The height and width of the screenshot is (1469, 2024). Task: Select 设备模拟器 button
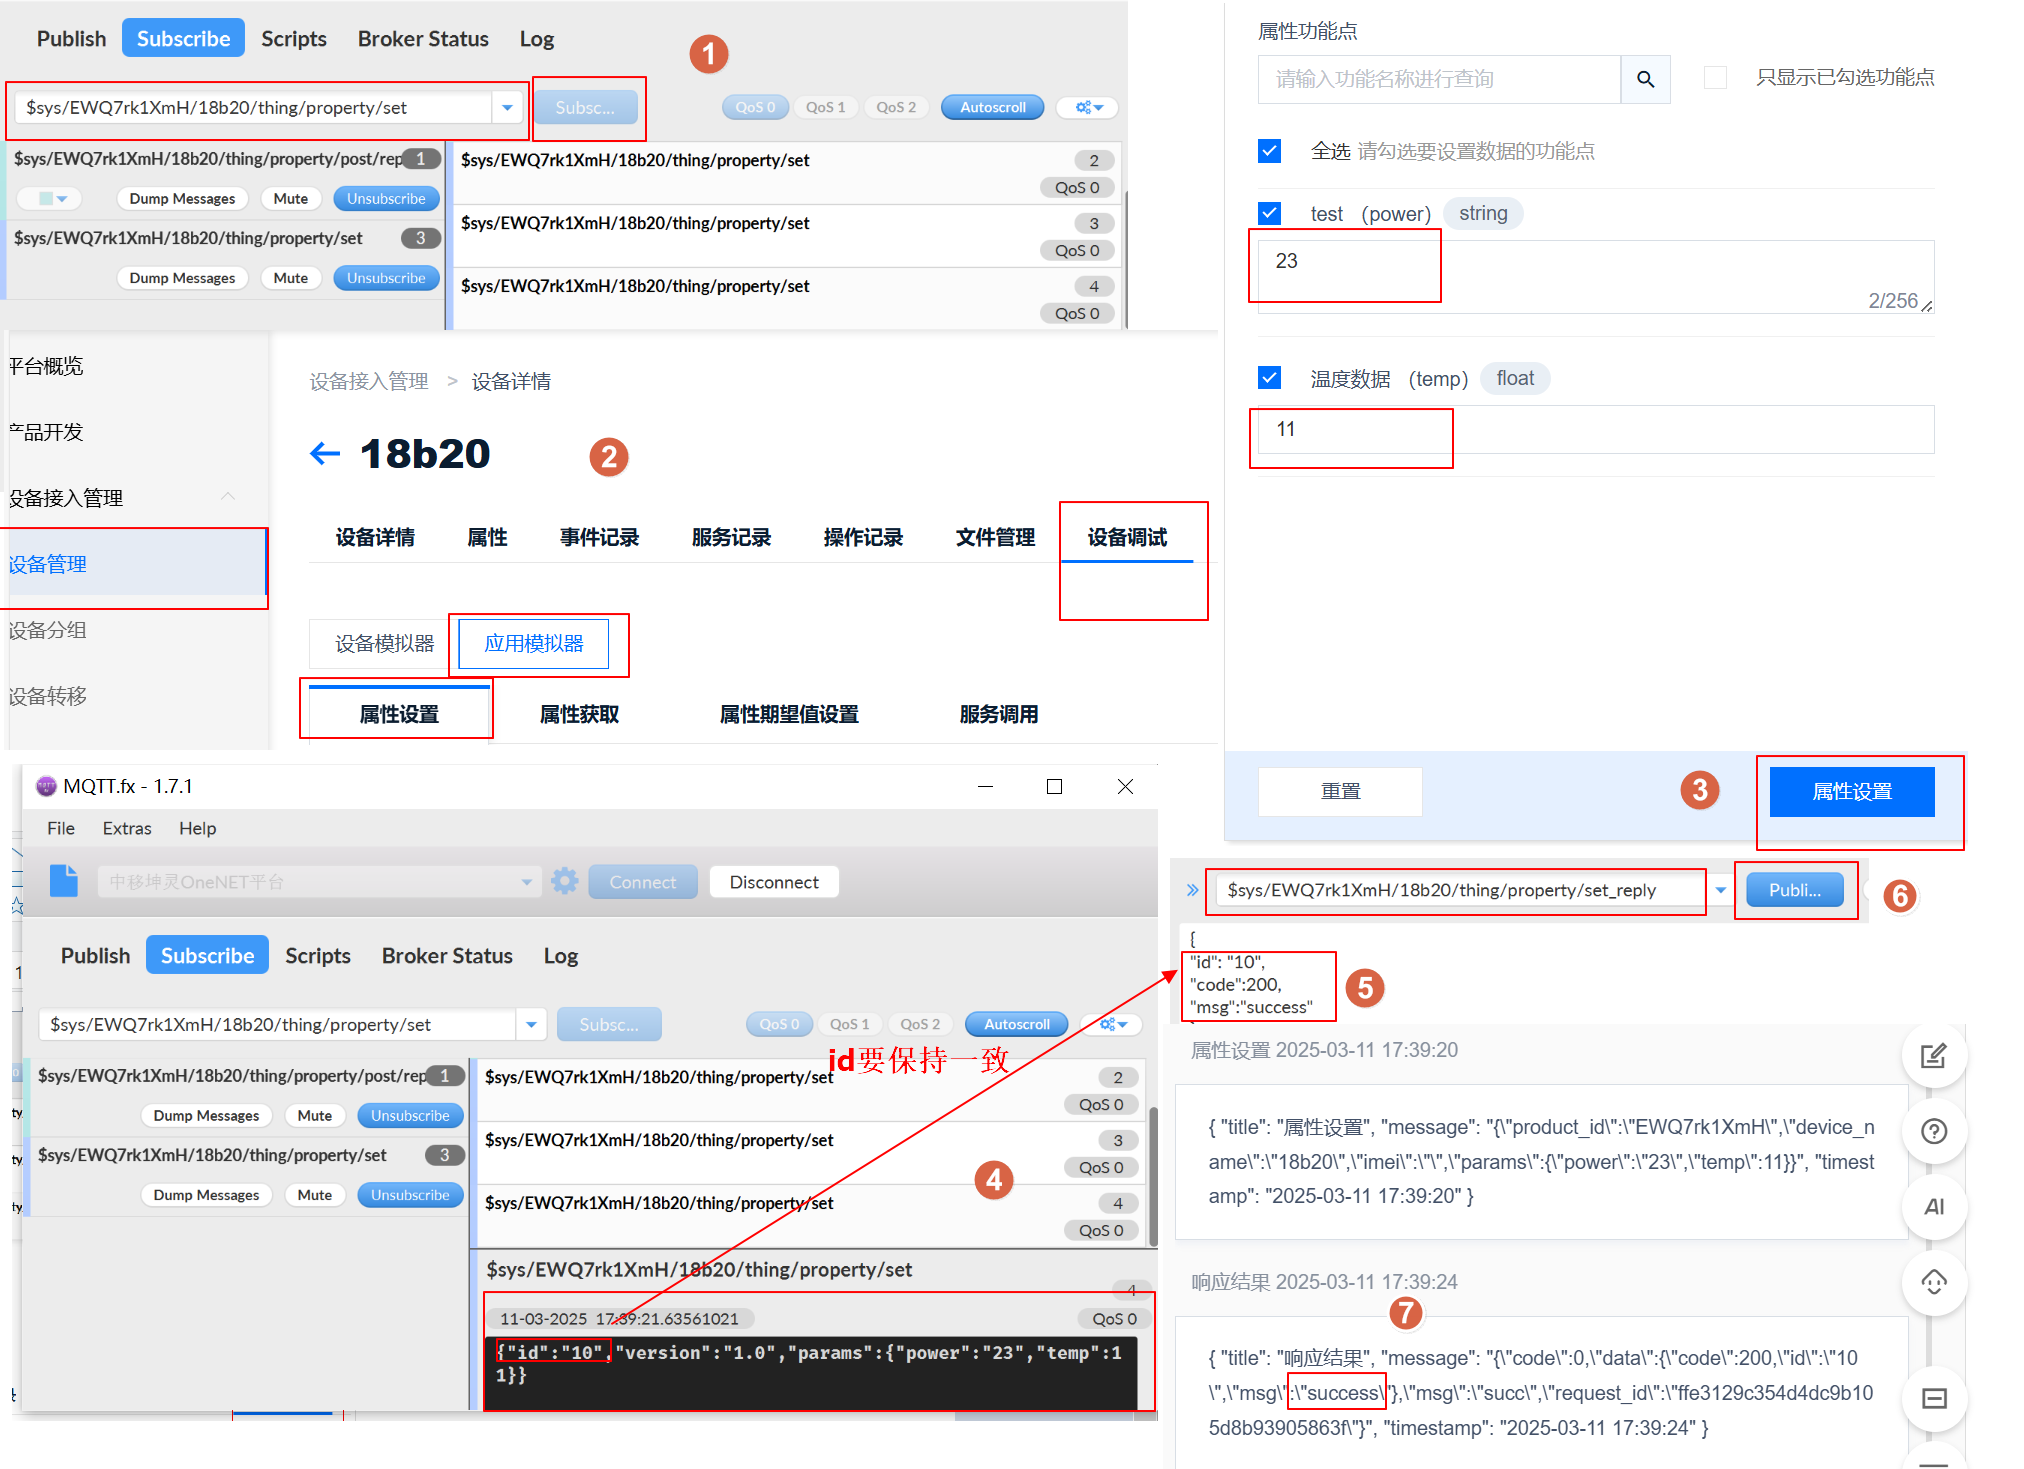(x=384, y=643)
